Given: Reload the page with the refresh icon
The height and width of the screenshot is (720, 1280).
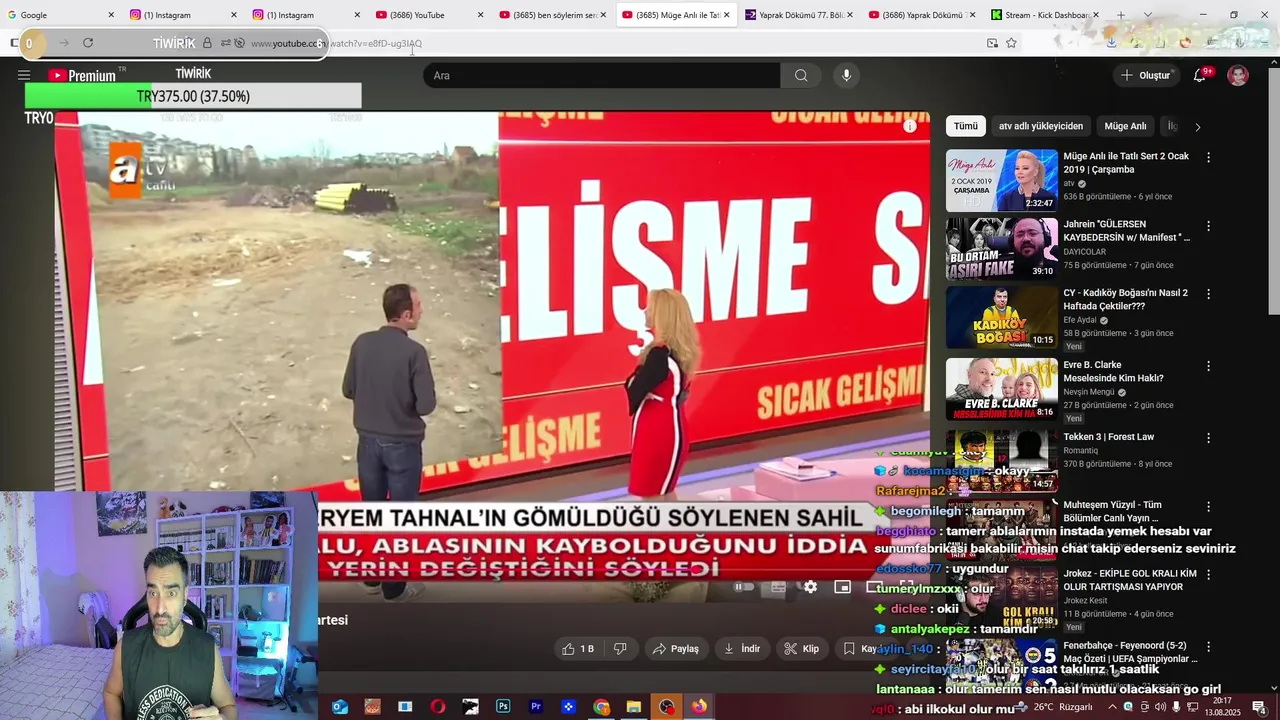Looking at the screenshot, I should click(x=88, y=43).
